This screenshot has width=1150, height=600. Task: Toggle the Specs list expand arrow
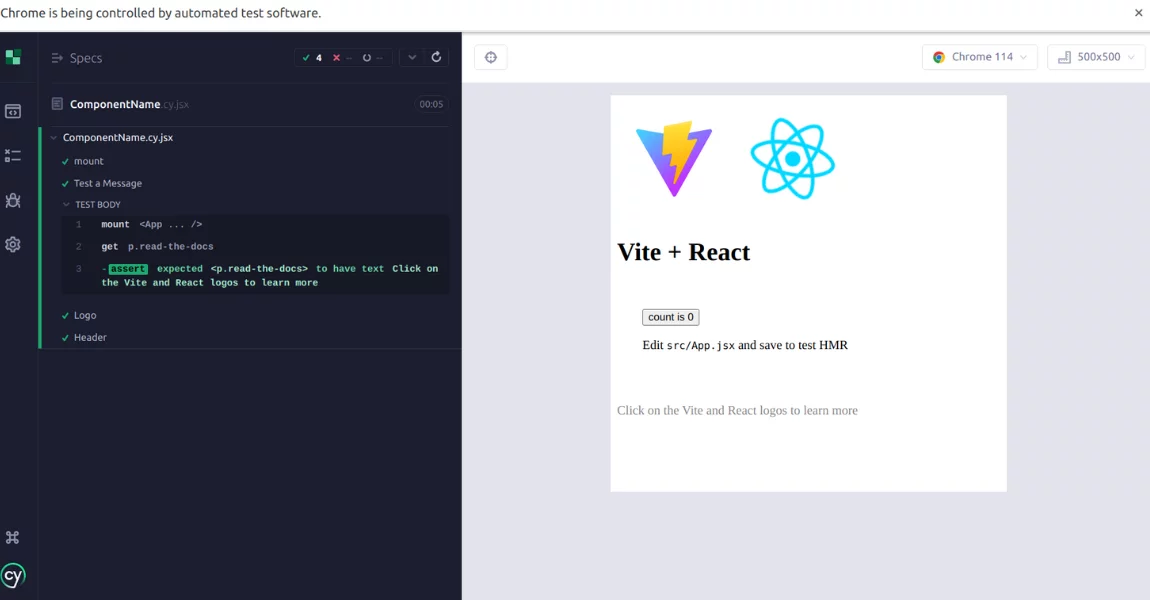click(x=58, y=58)
